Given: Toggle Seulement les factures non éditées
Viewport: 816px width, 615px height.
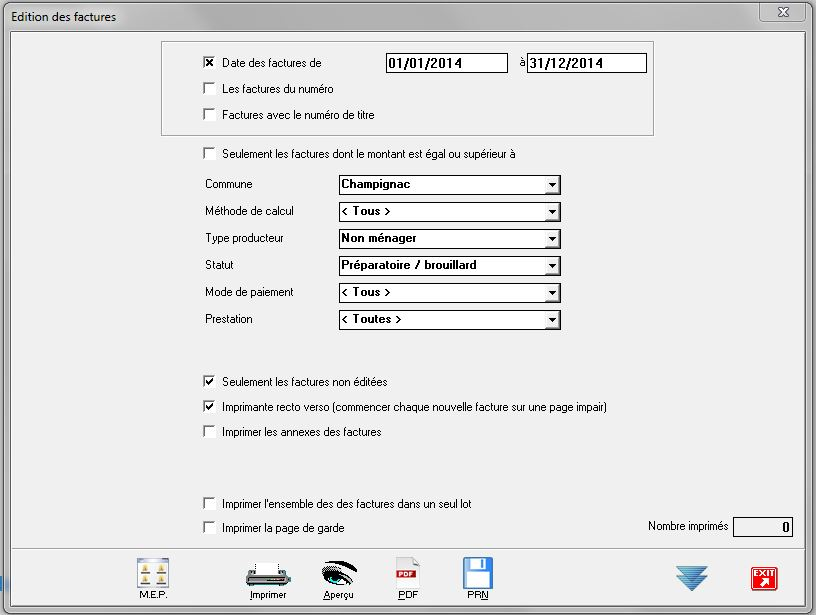Looking at the screenshot, I should [x=209, y=381].
